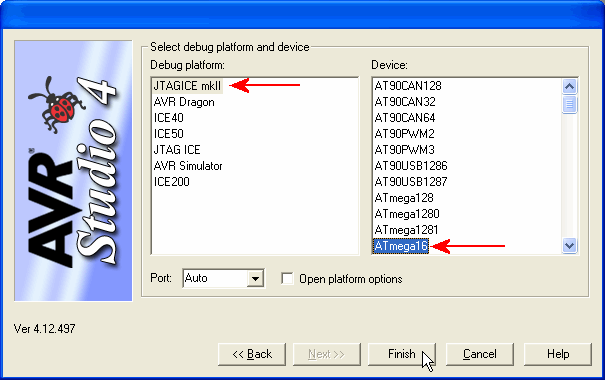Choose AT90CAN64 in Device list
This screenshot has width=605, height=380.
coord(405,118)
